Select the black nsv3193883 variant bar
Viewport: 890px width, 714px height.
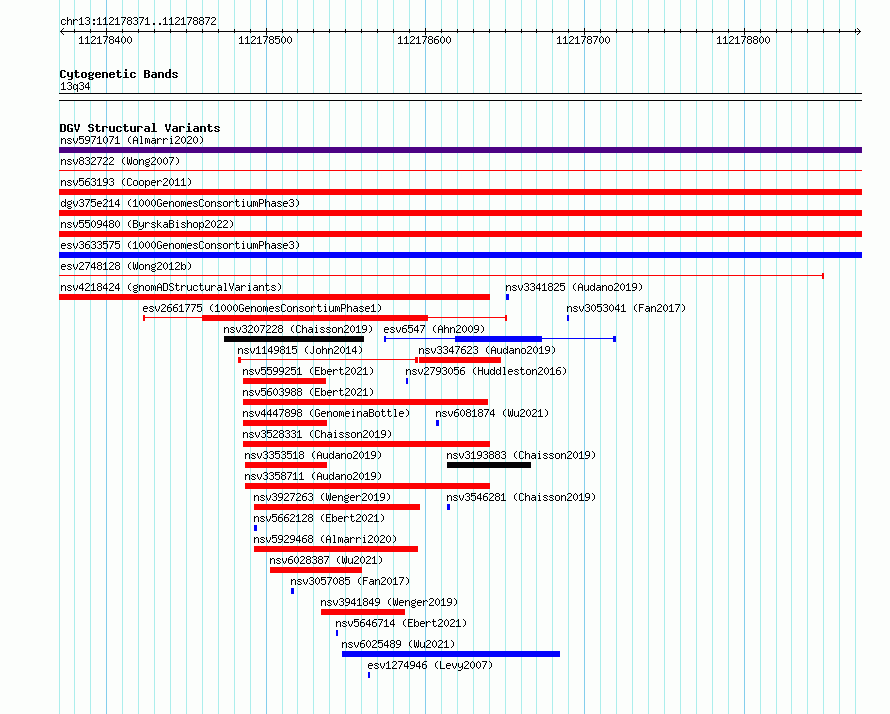(x=489, y=465)
